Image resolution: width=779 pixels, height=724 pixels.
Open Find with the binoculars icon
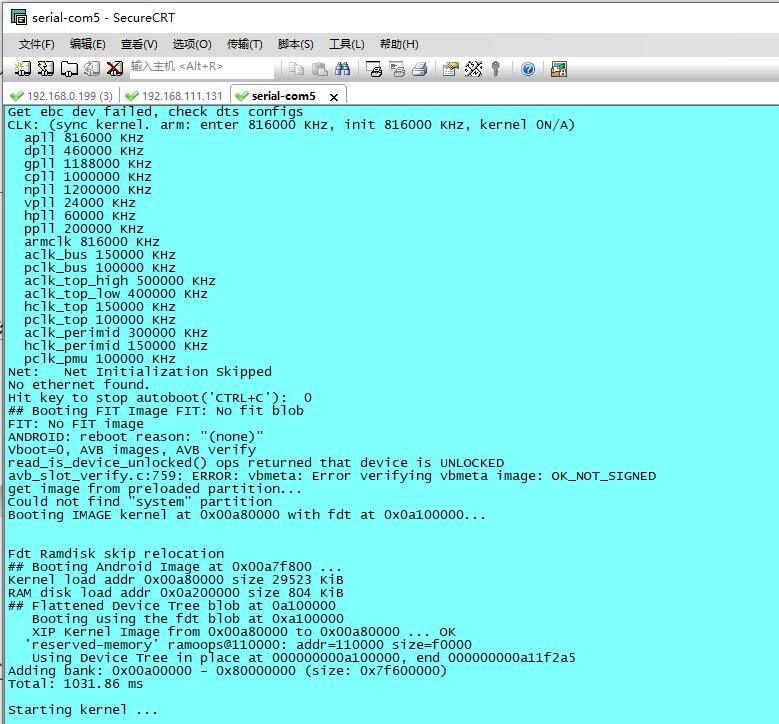[342, 69]
